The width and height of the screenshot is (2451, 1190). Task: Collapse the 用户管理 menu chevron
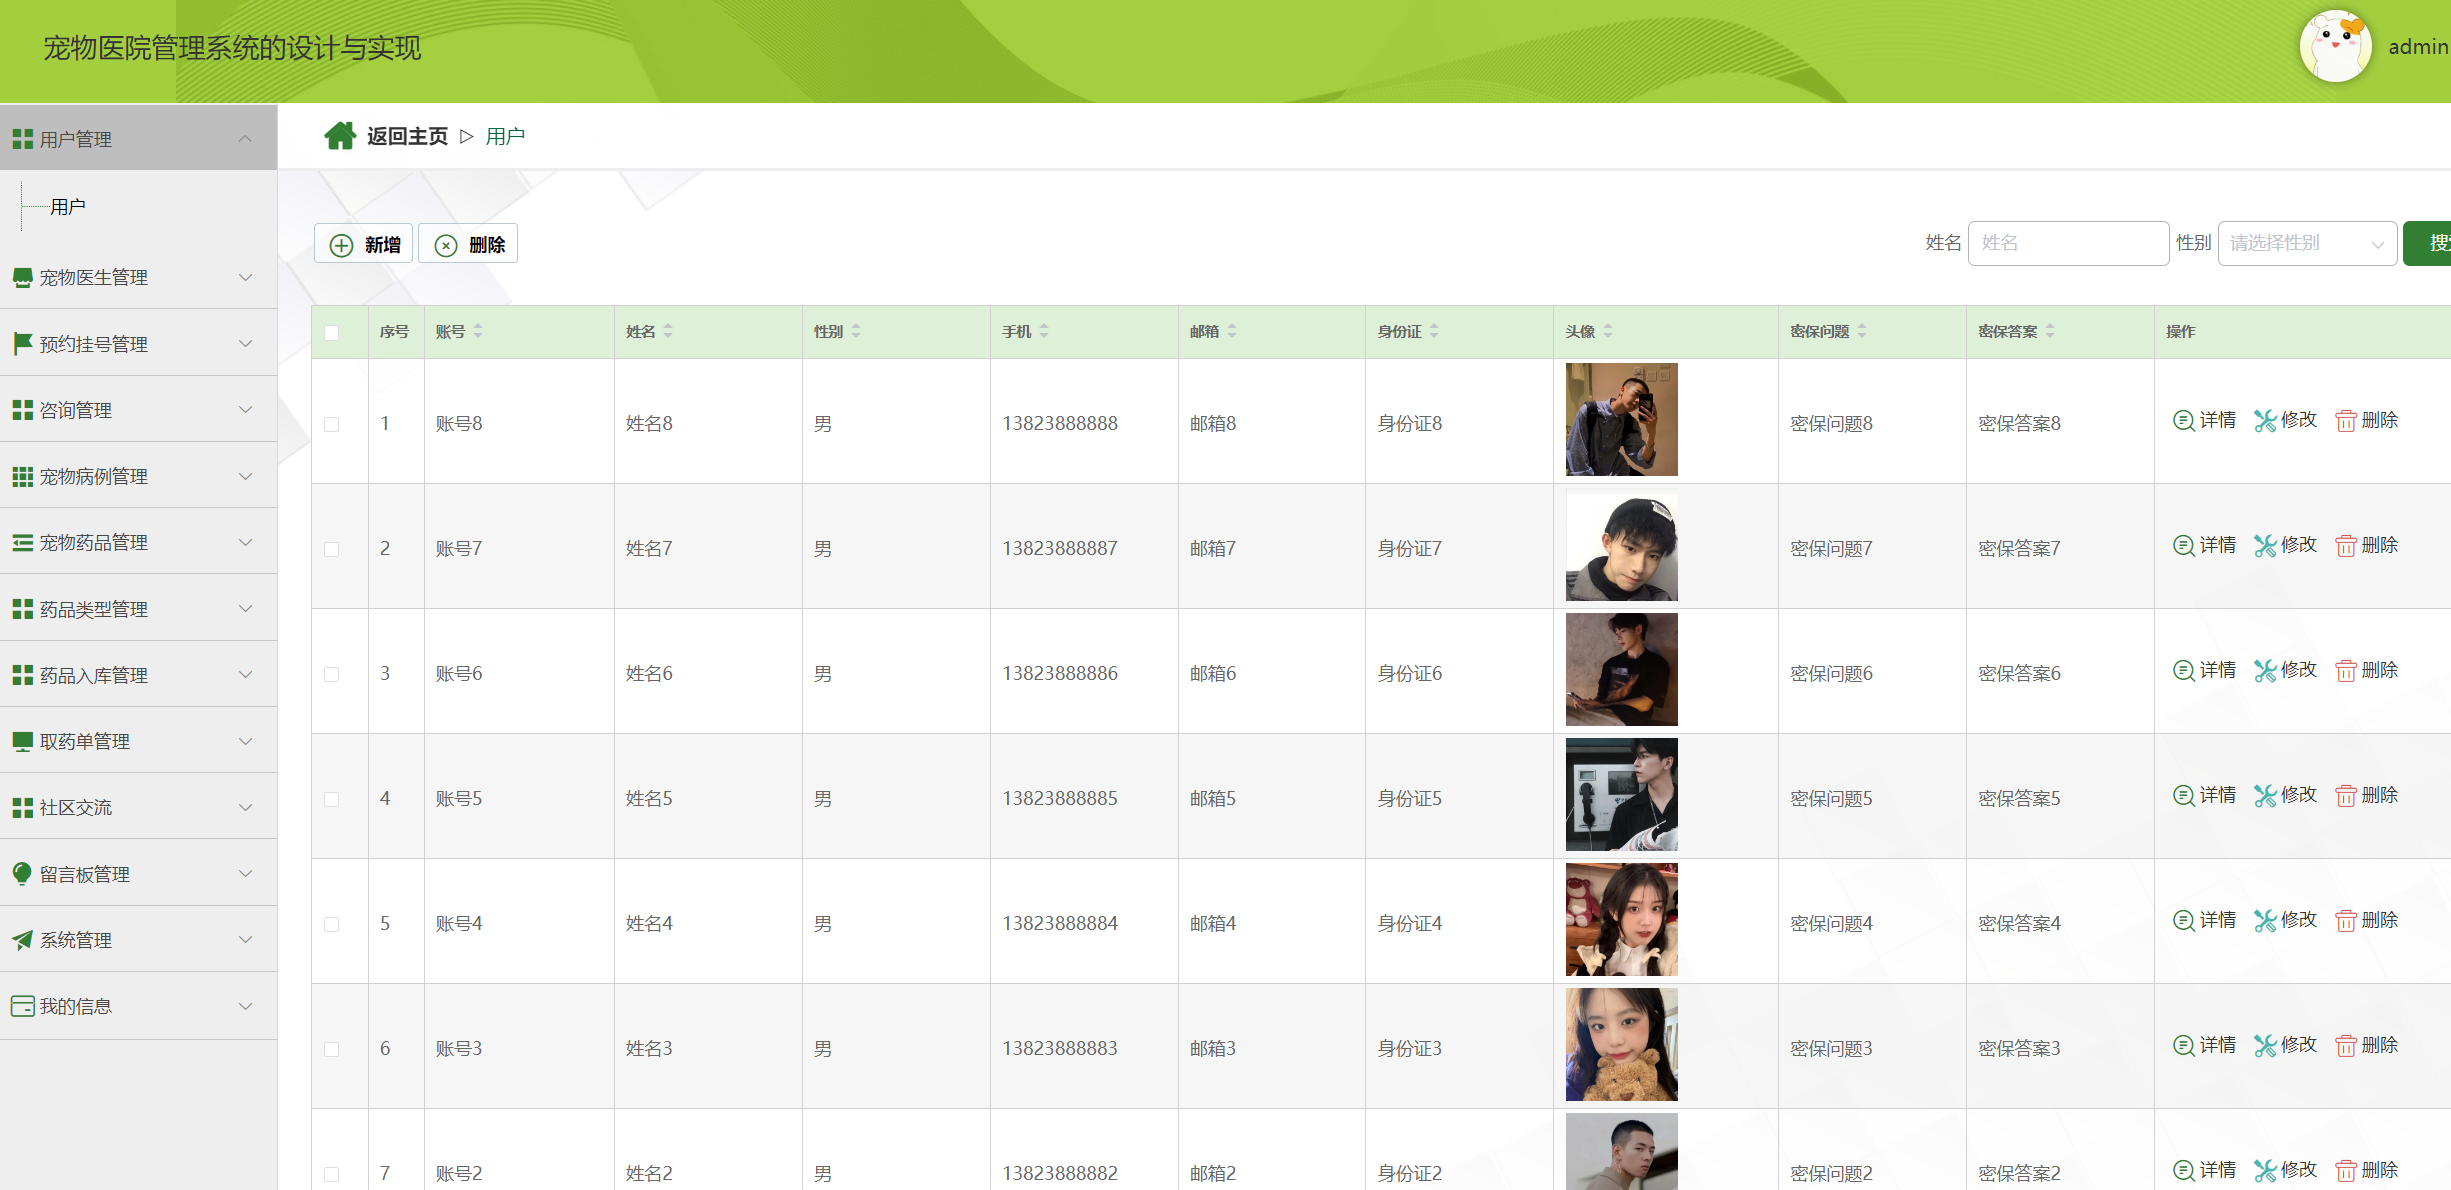pyautogui.click(x=245, y=138)
